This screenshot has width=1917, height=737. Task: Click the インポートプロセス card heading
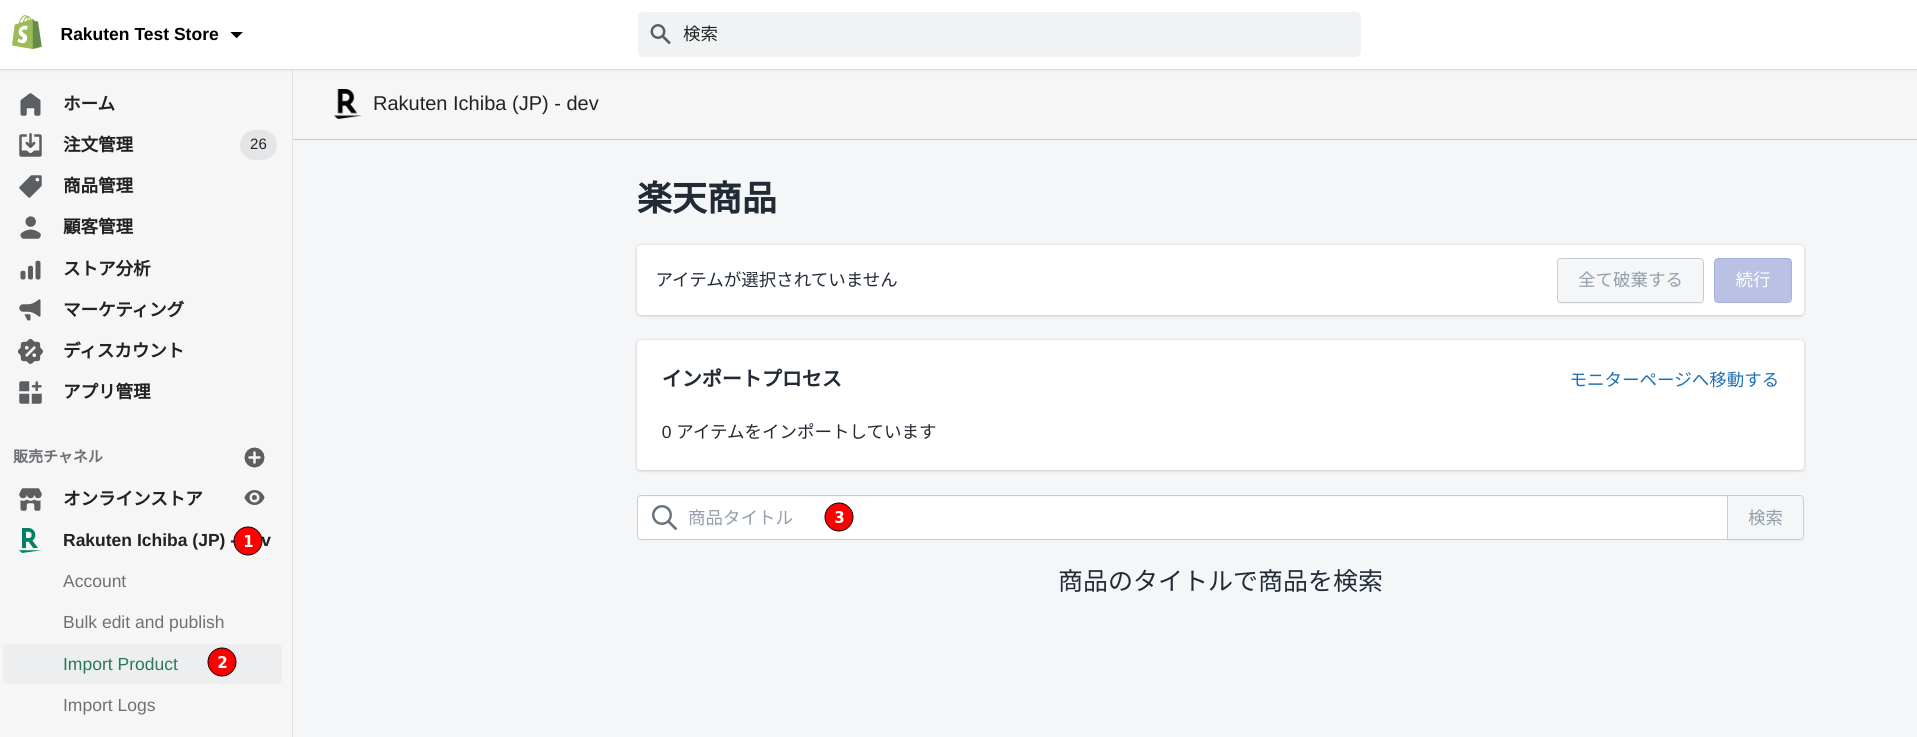(752, 378)
